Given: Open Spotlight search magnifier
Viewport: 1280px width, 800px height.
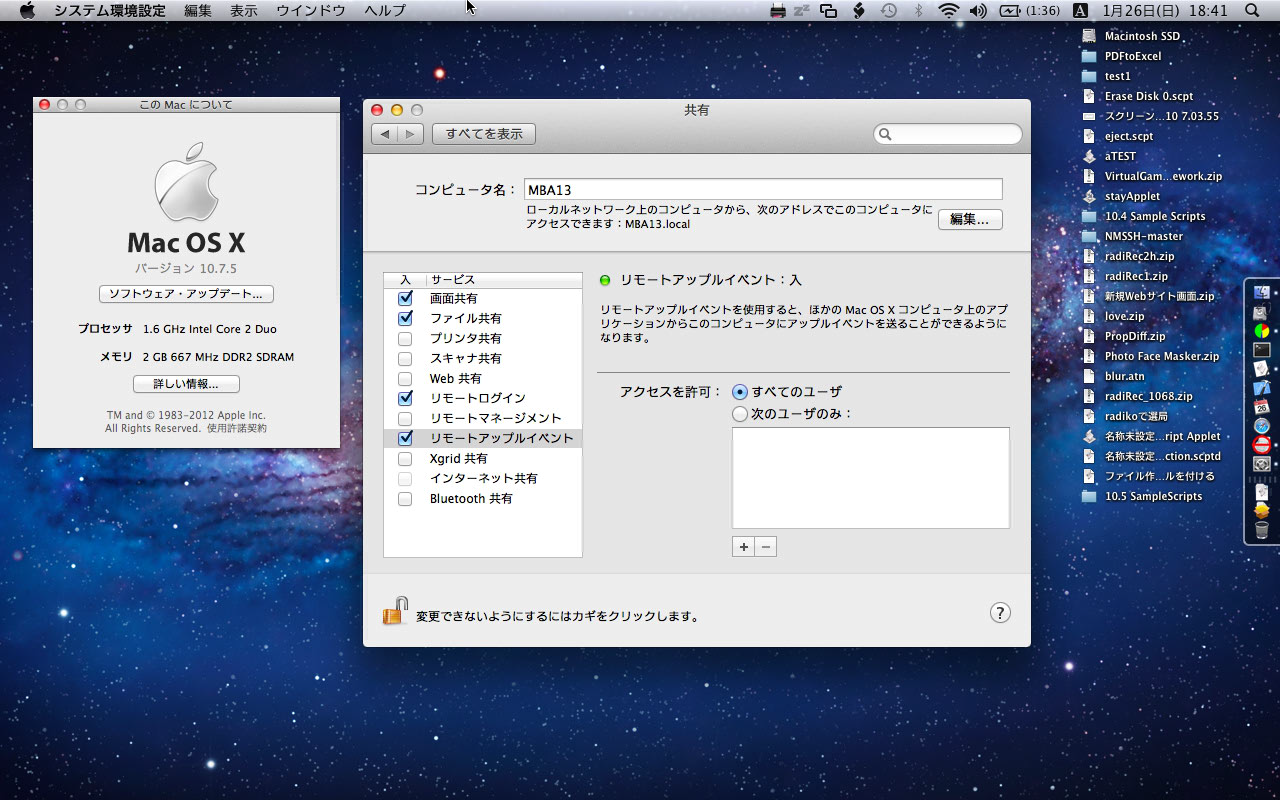Looking at the screenshot, I should click(x=1253, y=10).
